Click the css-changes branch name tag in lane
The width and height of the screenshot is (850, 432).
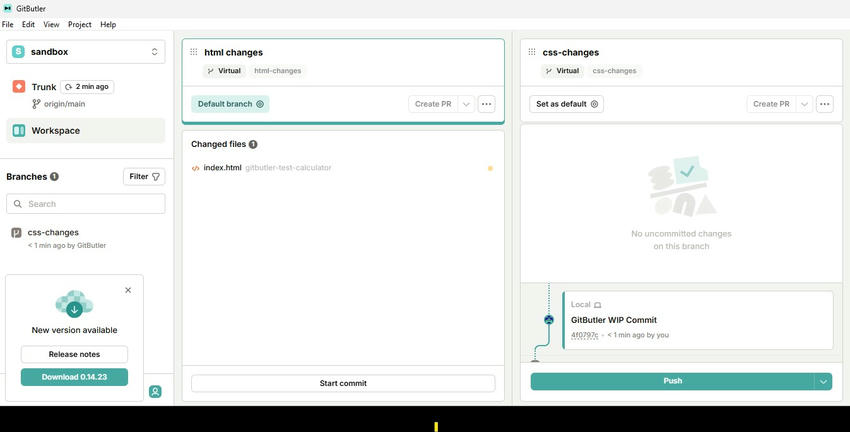(x=614, y=71)
